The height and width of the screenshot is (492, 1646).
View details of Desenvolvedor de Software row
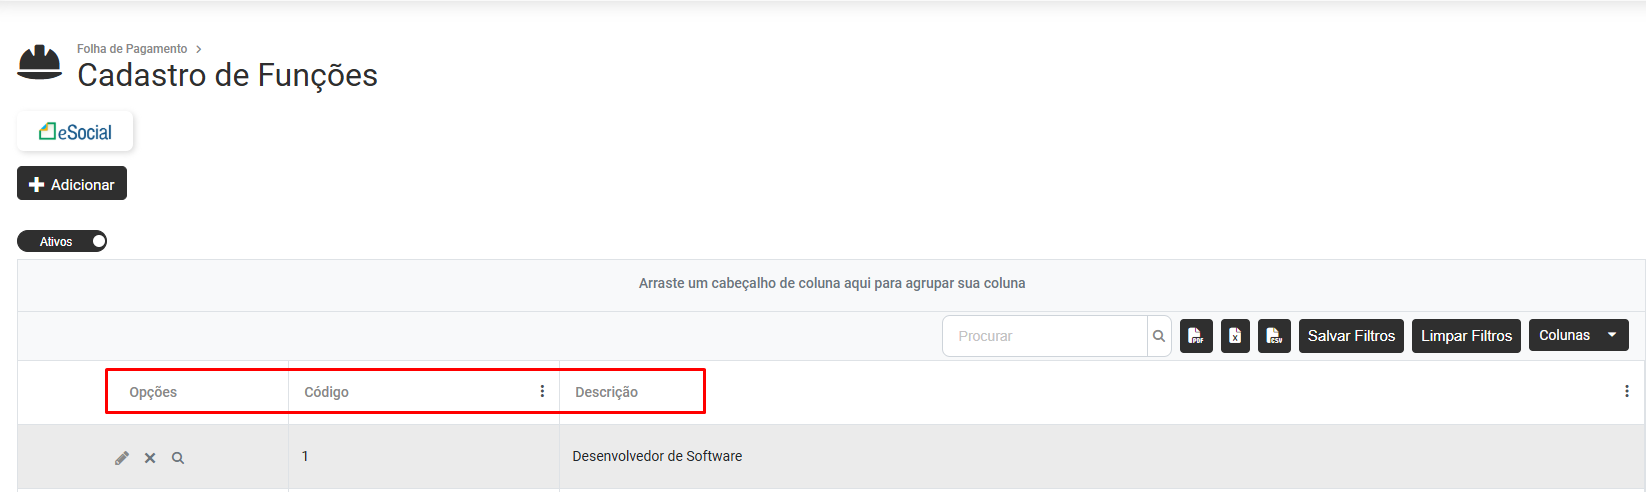pyautogui.click(x=178, y=458)
